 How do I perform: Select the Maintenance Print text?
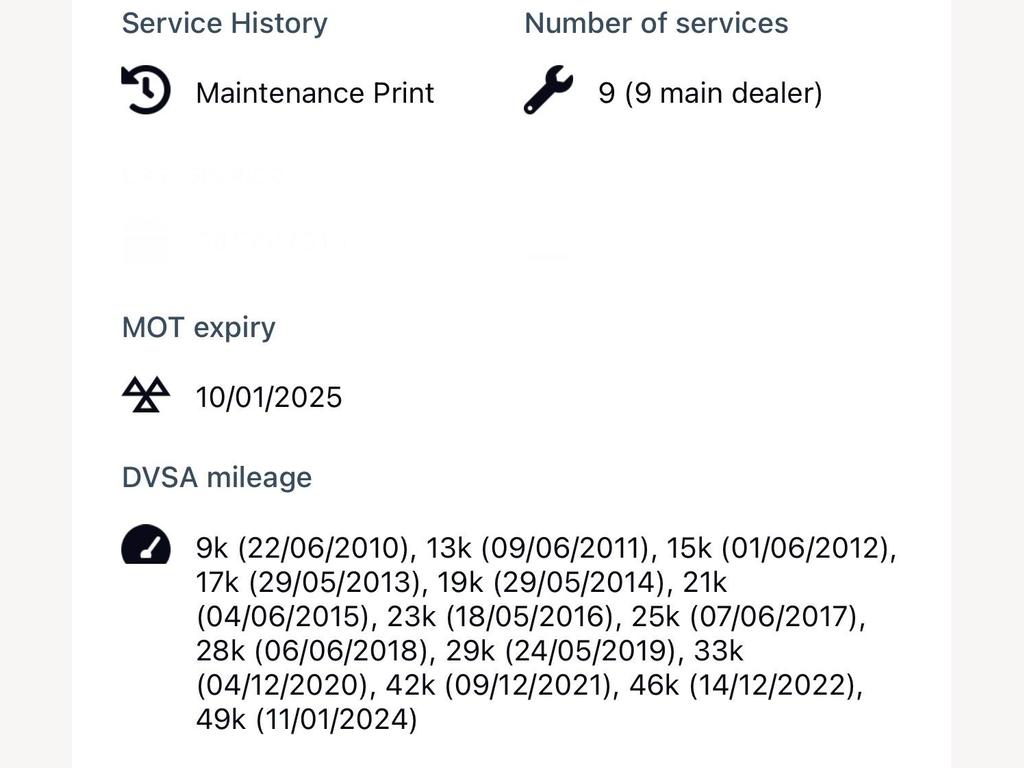pos(315,93)
